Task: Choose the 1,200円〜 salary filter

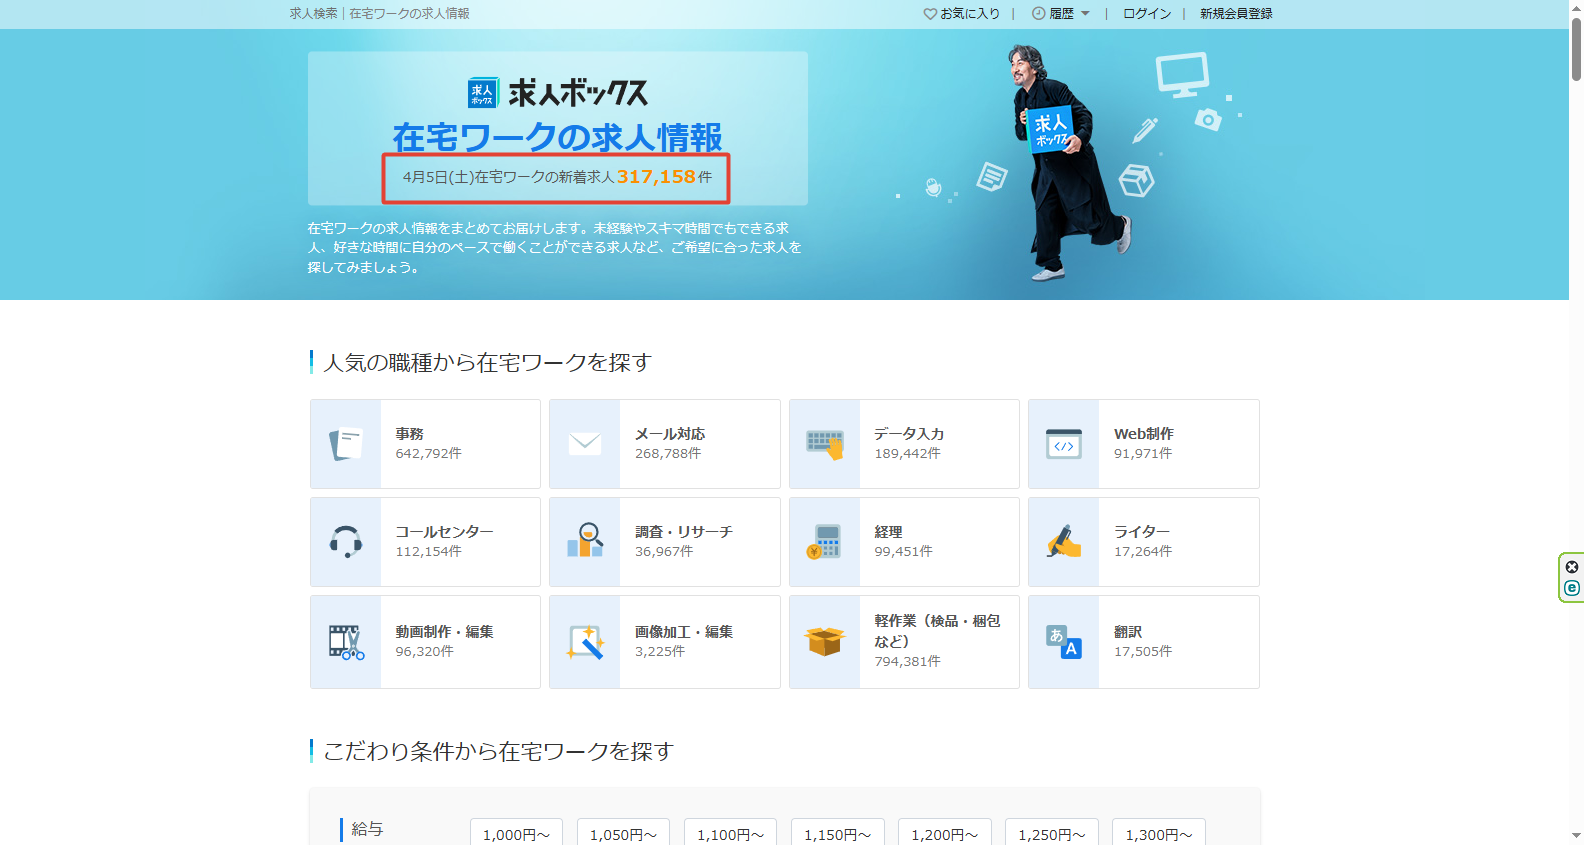Action: (x=944, y=834)
